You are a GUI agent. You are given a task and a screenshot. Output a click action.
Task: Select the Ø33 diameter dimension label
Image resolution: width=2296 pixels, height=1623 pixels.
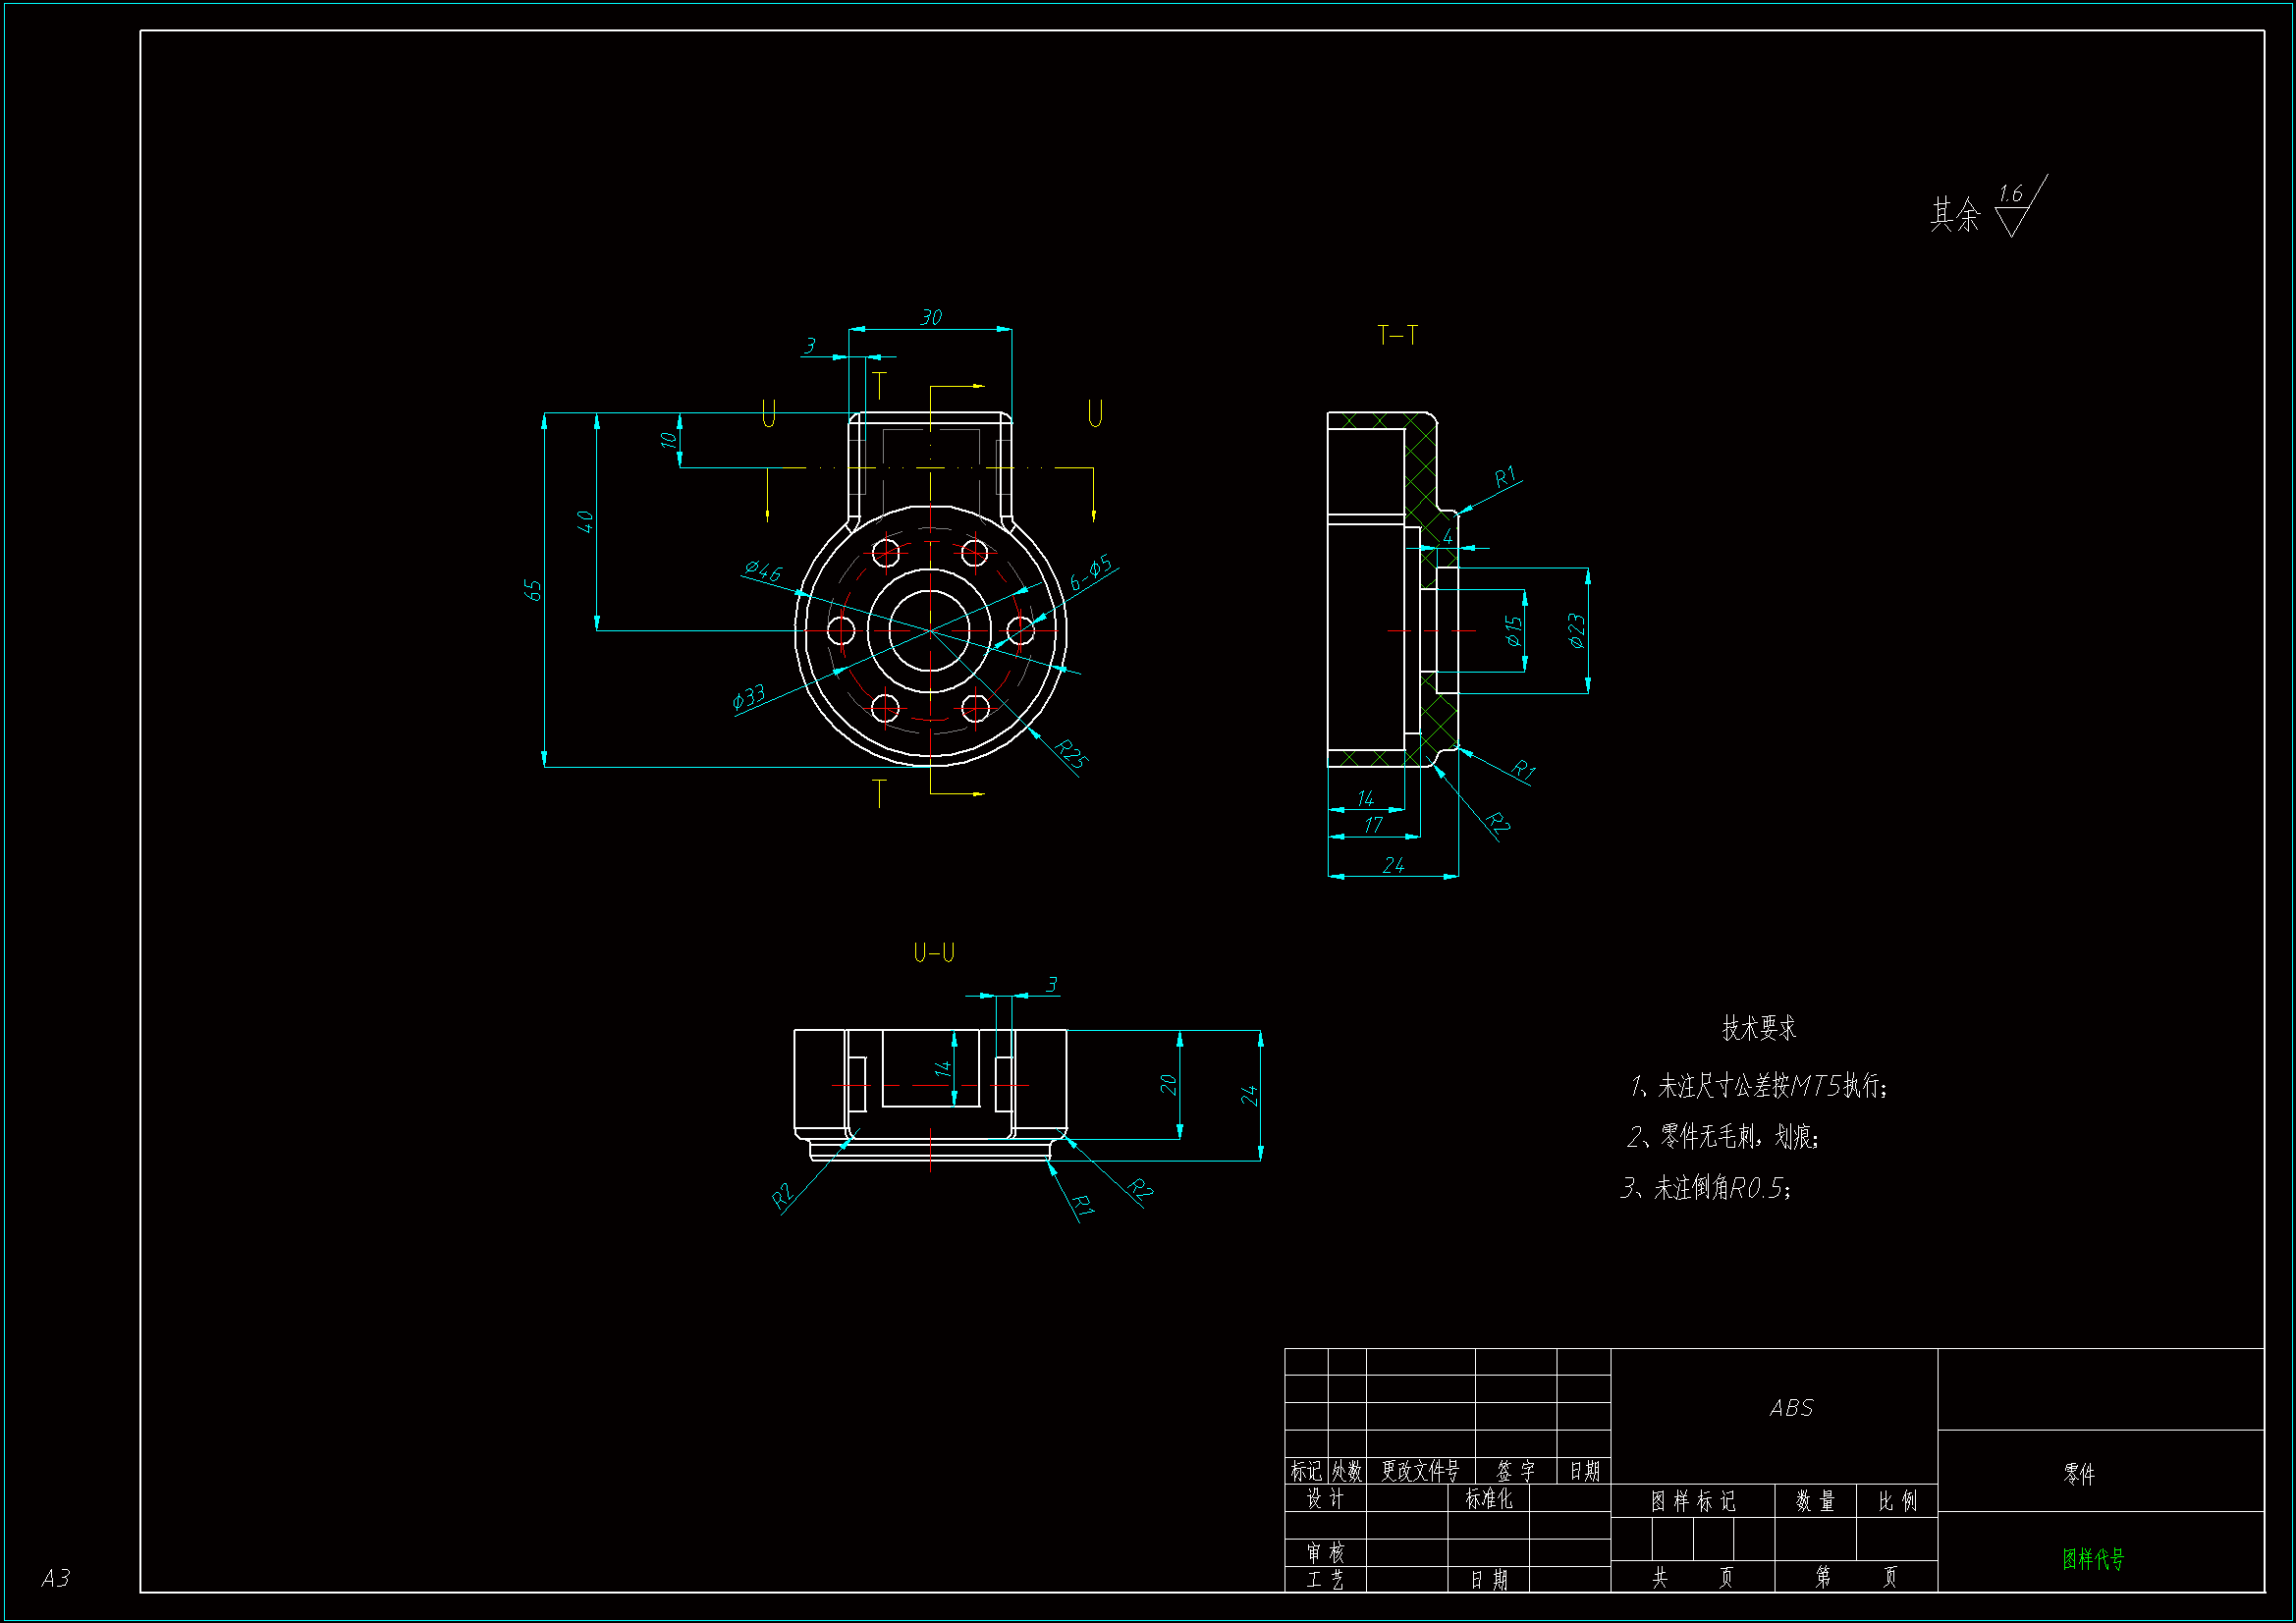click(x=749, y=696)
